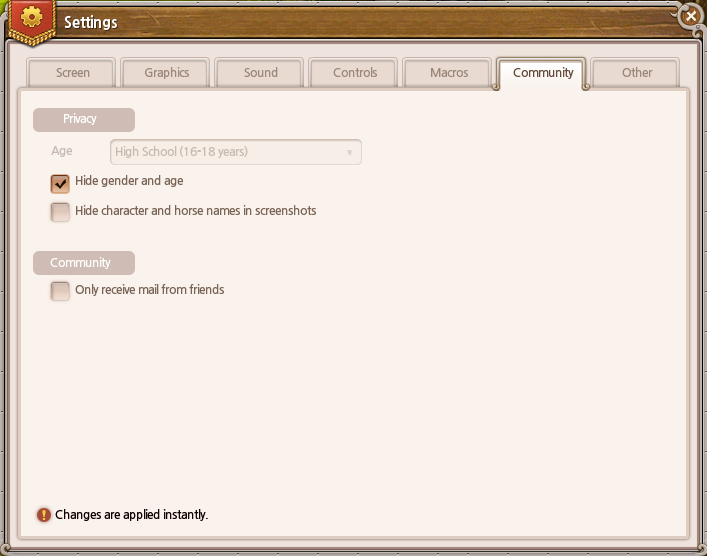
Task: Click the Settings window title
Action: click(91, 23)
